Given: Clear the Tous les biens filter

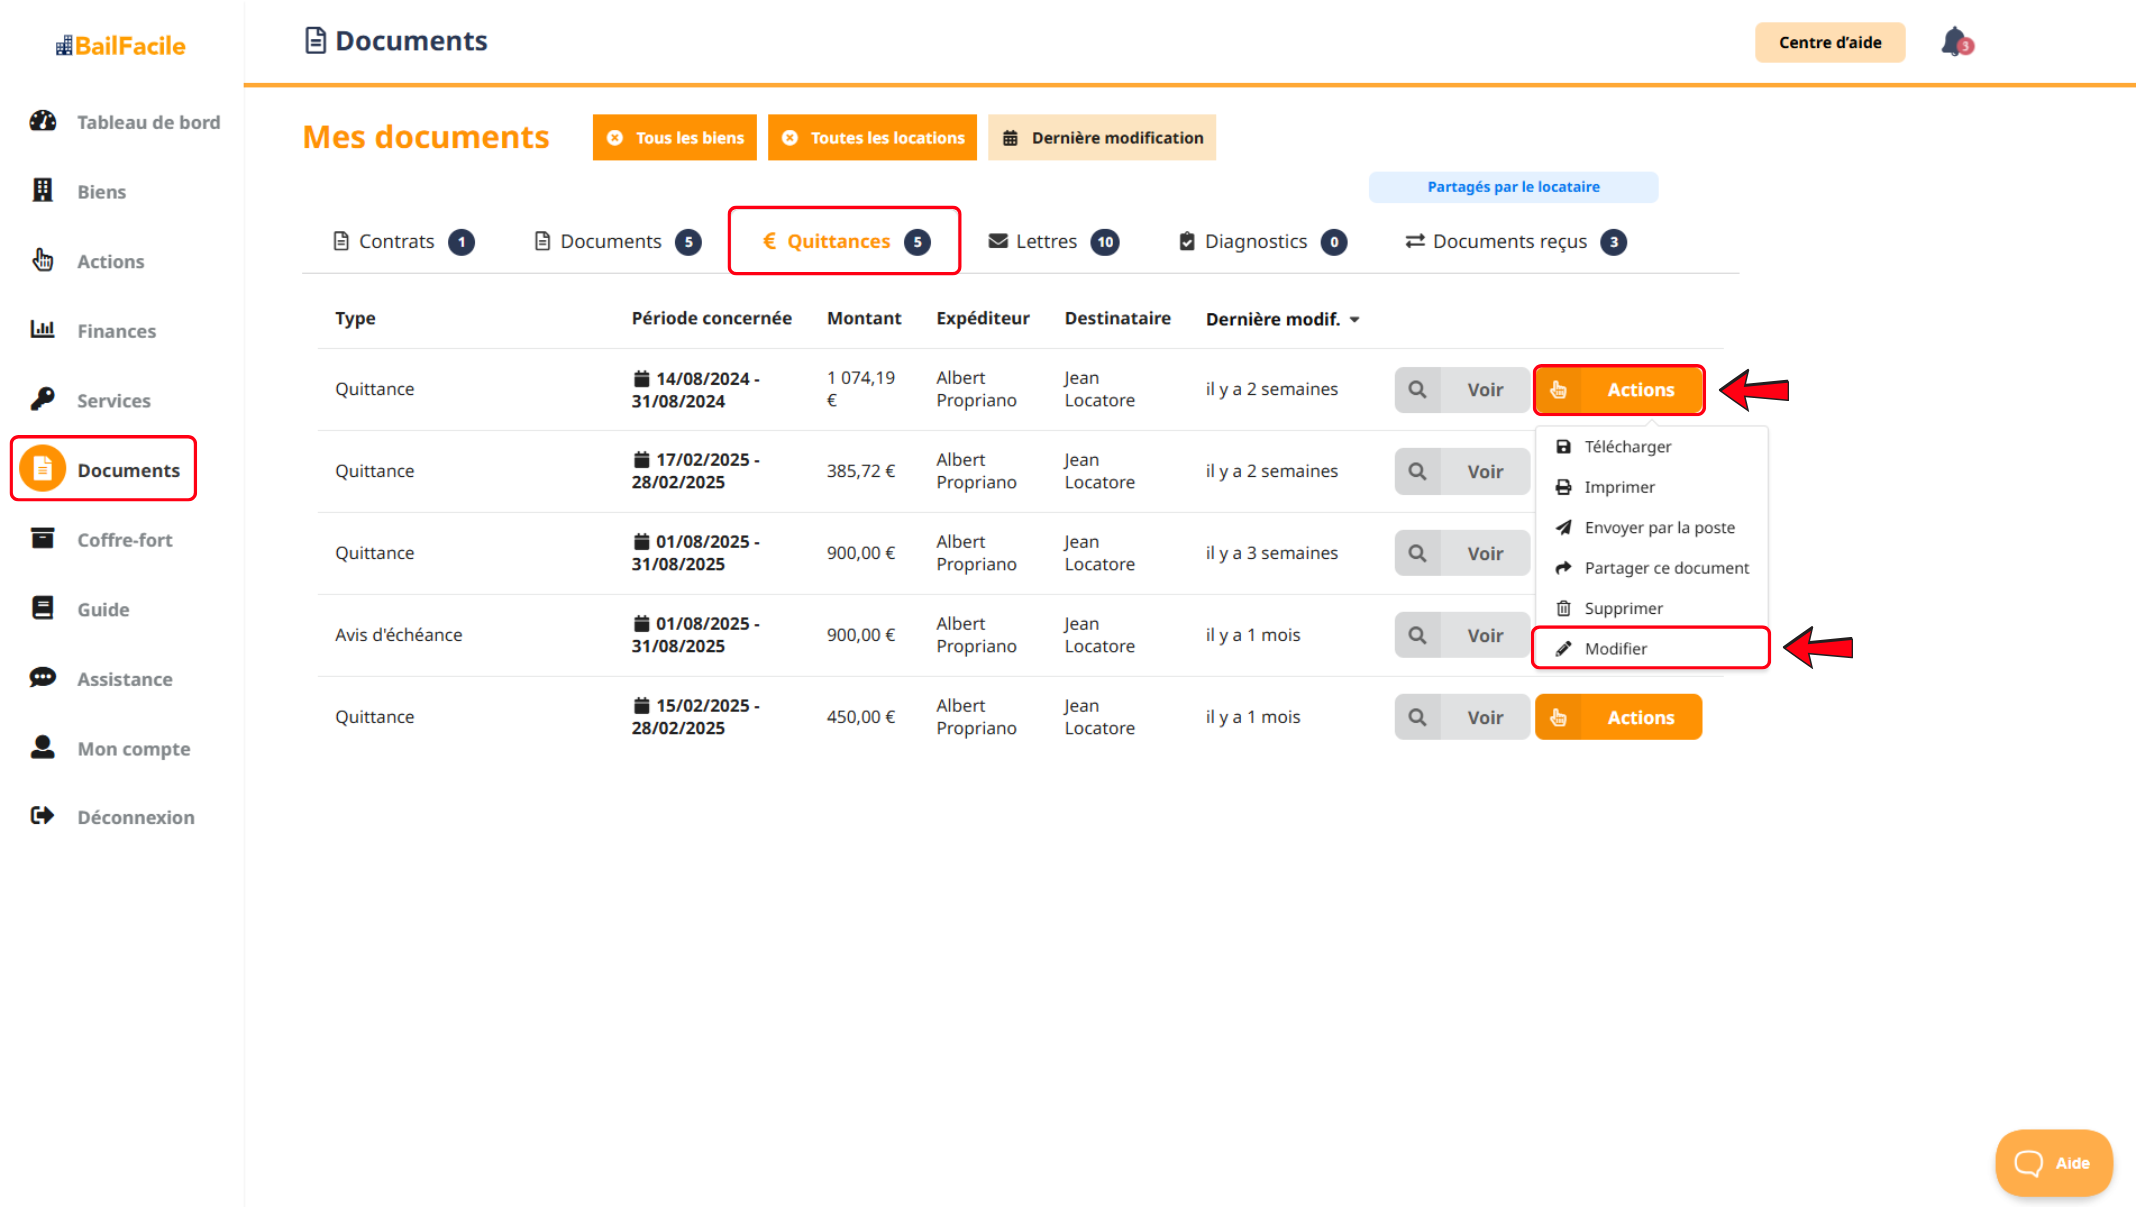Looking at the screenshot, I should tap(615, 138).
